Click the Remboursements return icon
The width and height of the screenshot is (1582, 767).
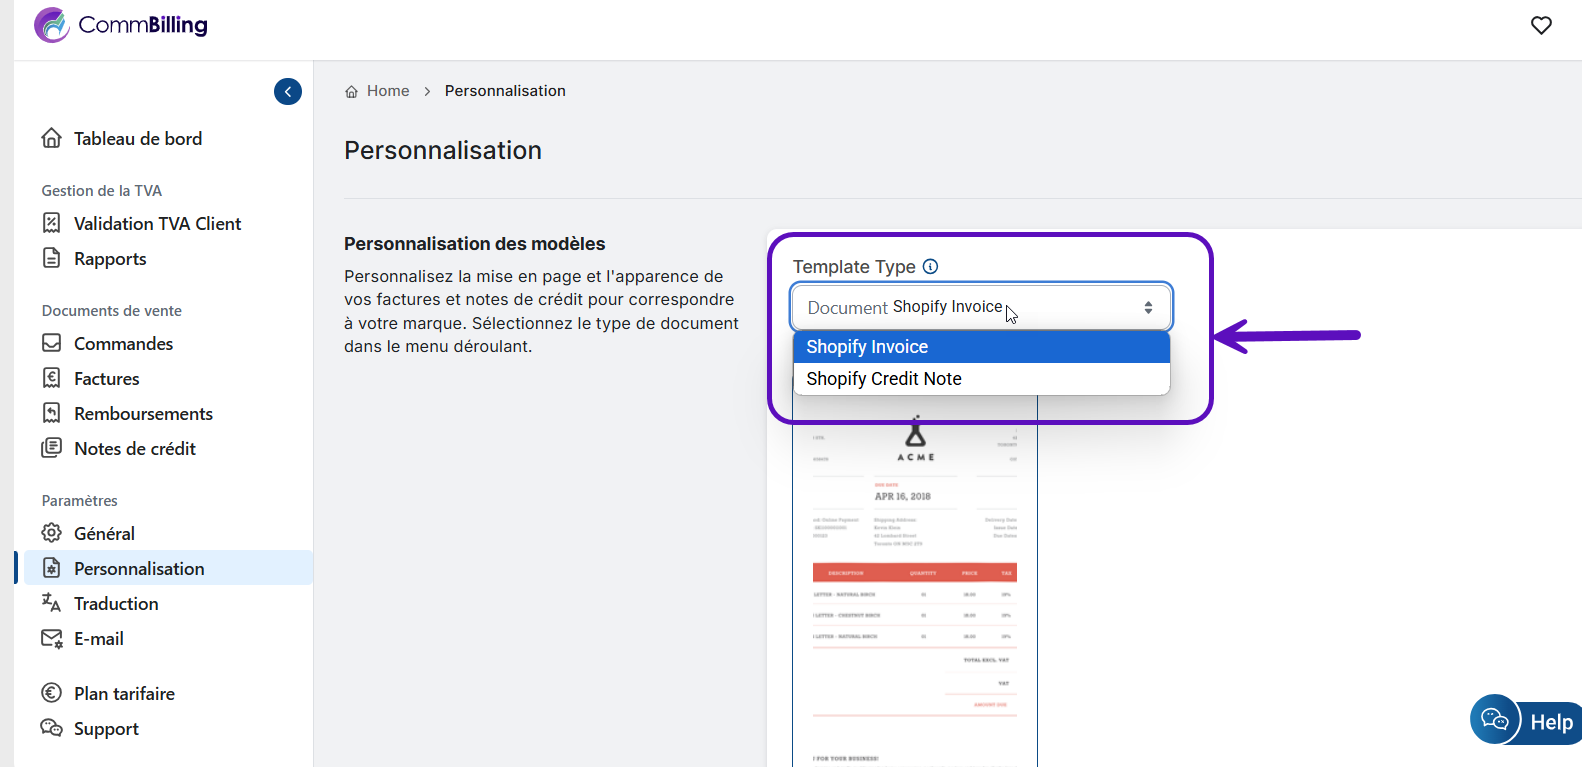tap(52, 413)
